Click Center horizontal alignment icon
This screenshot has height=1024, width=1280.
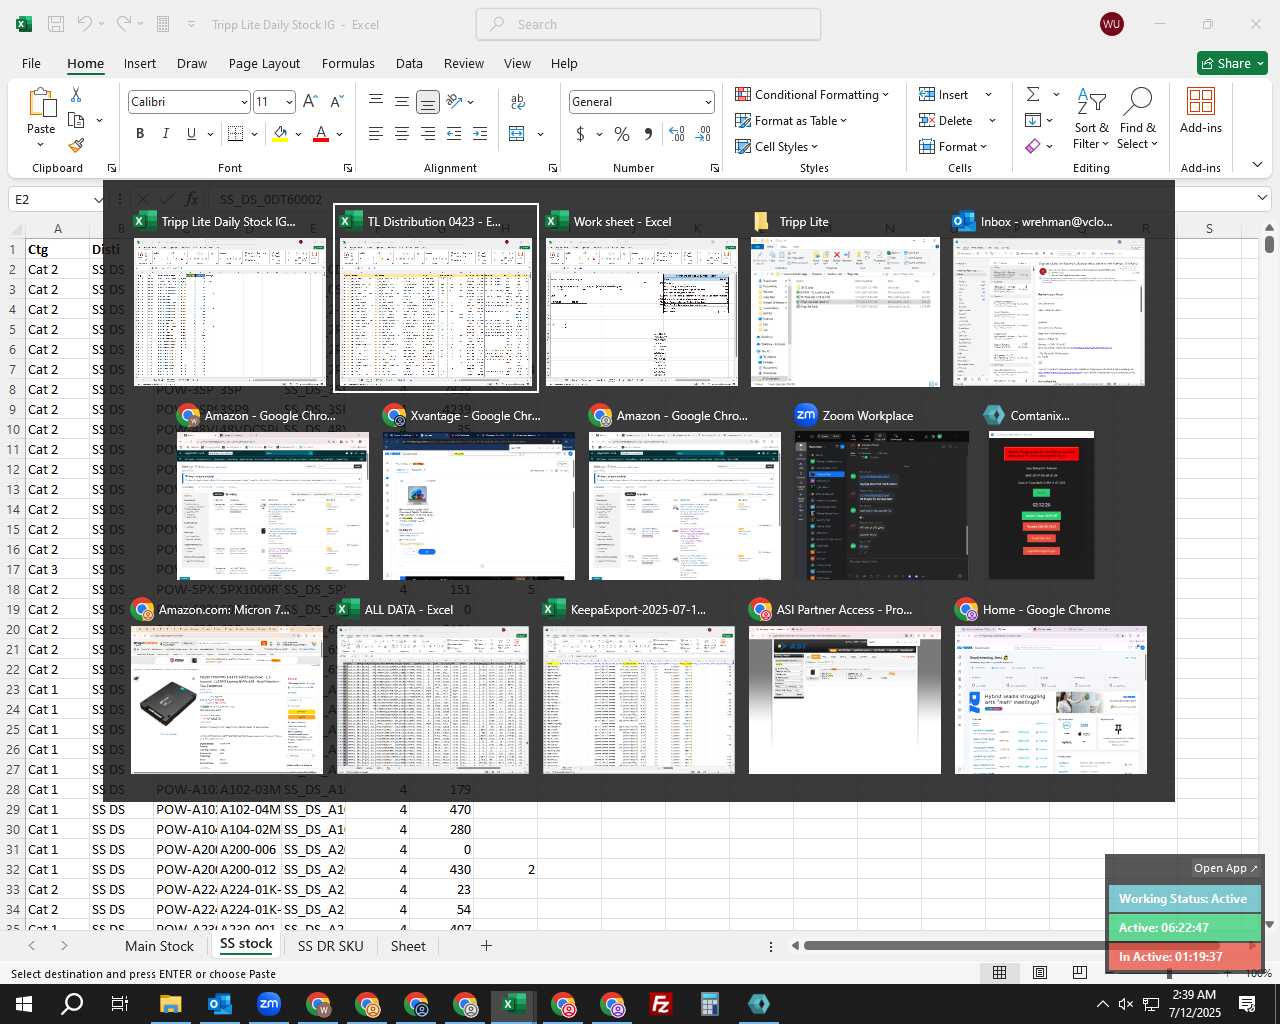tap(401, 134)
